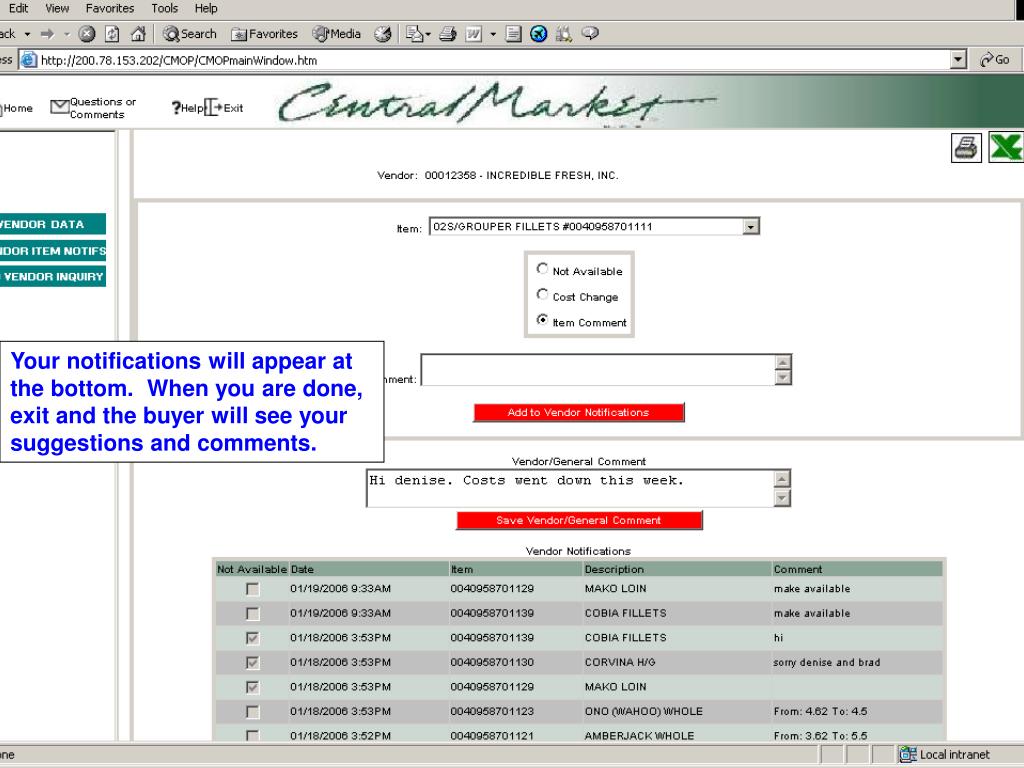Click the Vendor/General Comment box down arrow
This screenshot has height=768, width=1024.
point(782,498)
